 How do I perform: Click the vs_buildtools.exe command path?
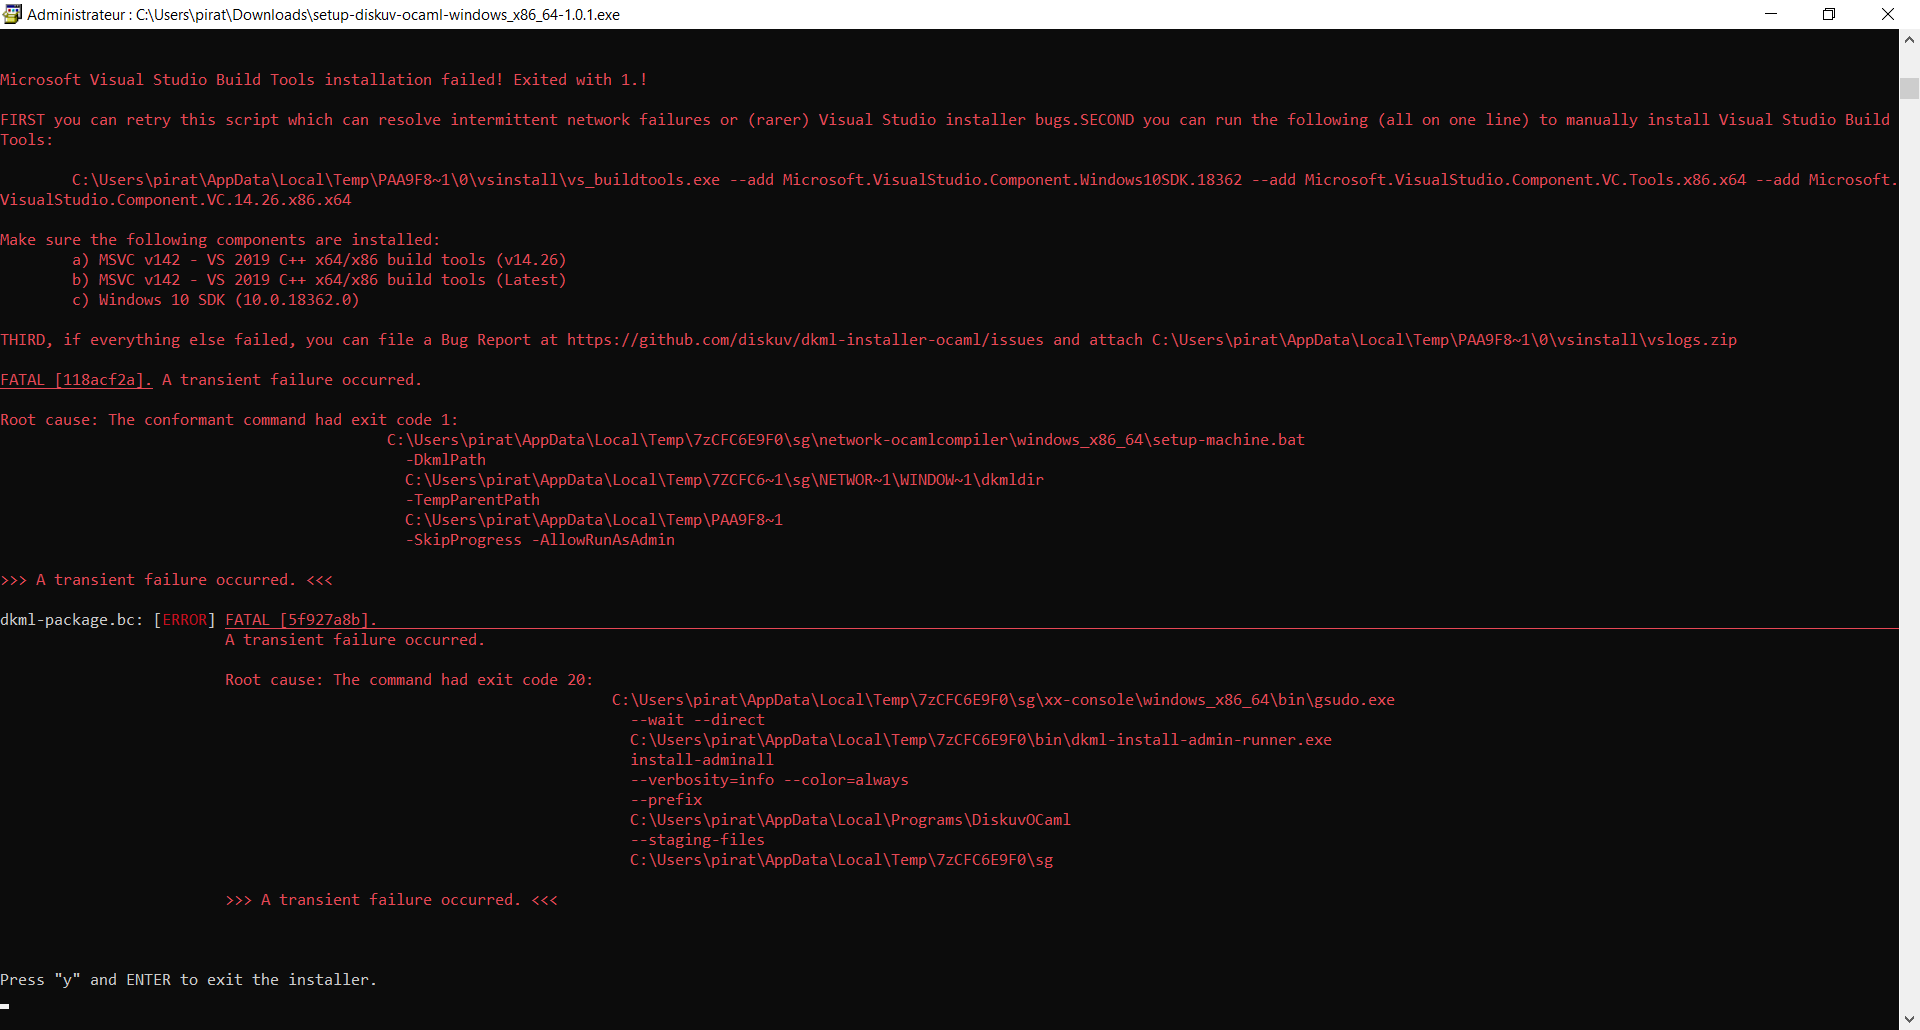(396, 180)
